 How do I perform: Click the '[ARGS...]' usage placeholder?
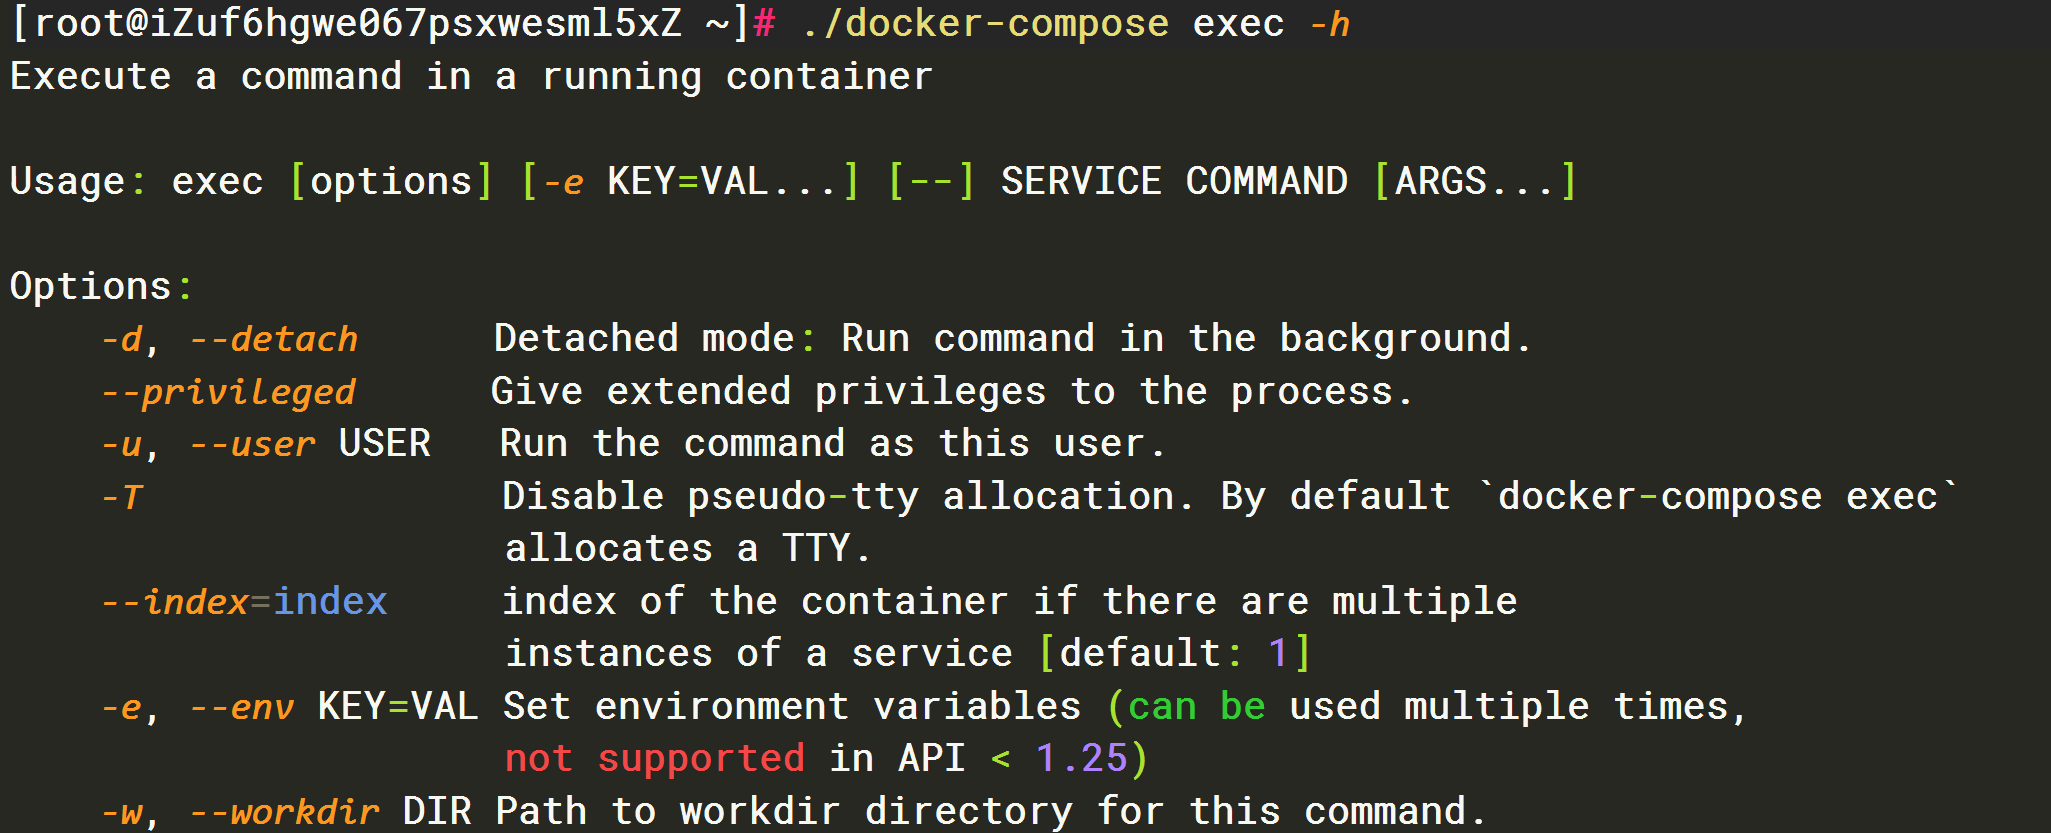point(1475,181)
